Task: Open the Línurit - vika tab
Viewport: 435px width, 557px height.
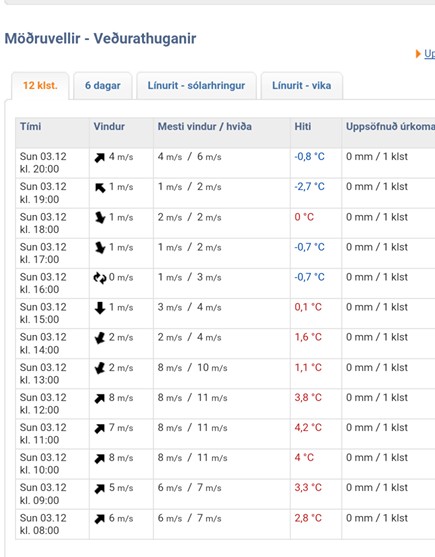Action: [301, 86]
